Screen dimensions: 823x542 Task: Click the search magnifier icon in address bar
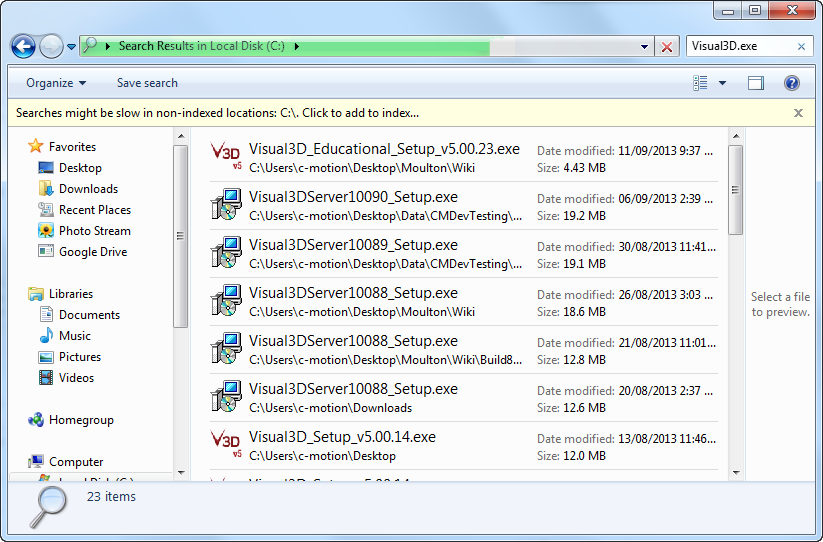[x=90, y=45]
